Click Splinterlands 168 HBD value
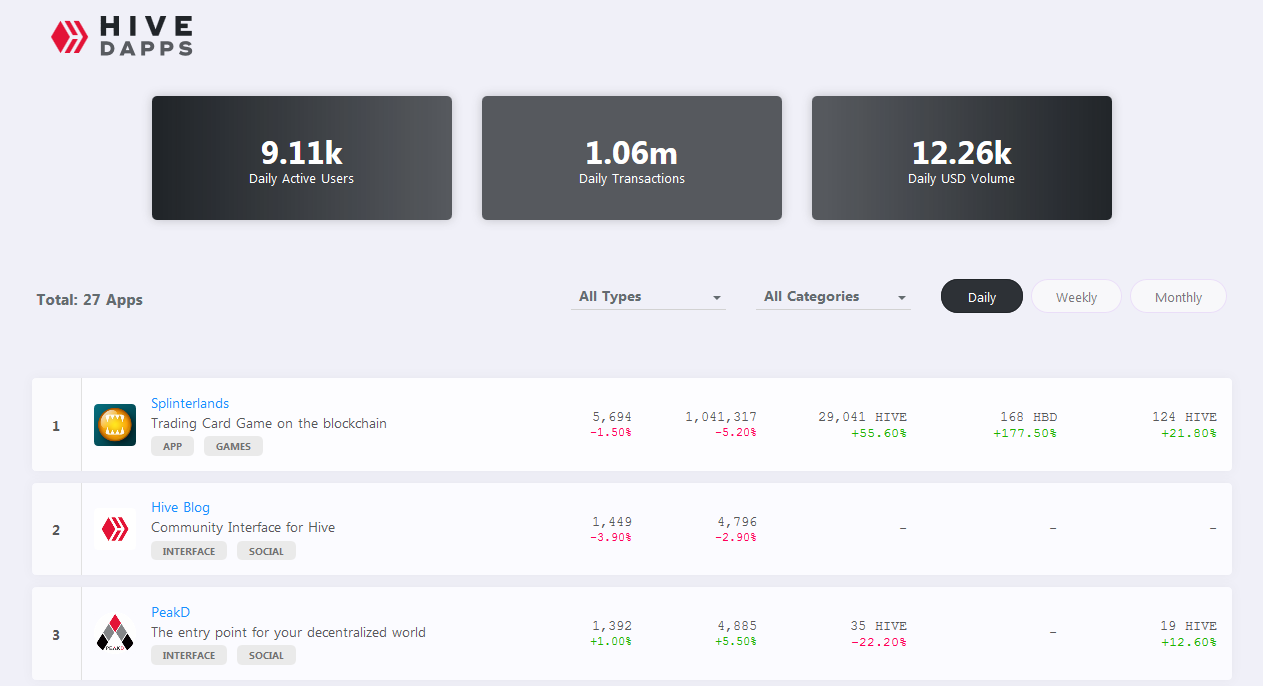Image resolution: width=1263 pixels, height=686 pixels. click(x=1028, y=417)
